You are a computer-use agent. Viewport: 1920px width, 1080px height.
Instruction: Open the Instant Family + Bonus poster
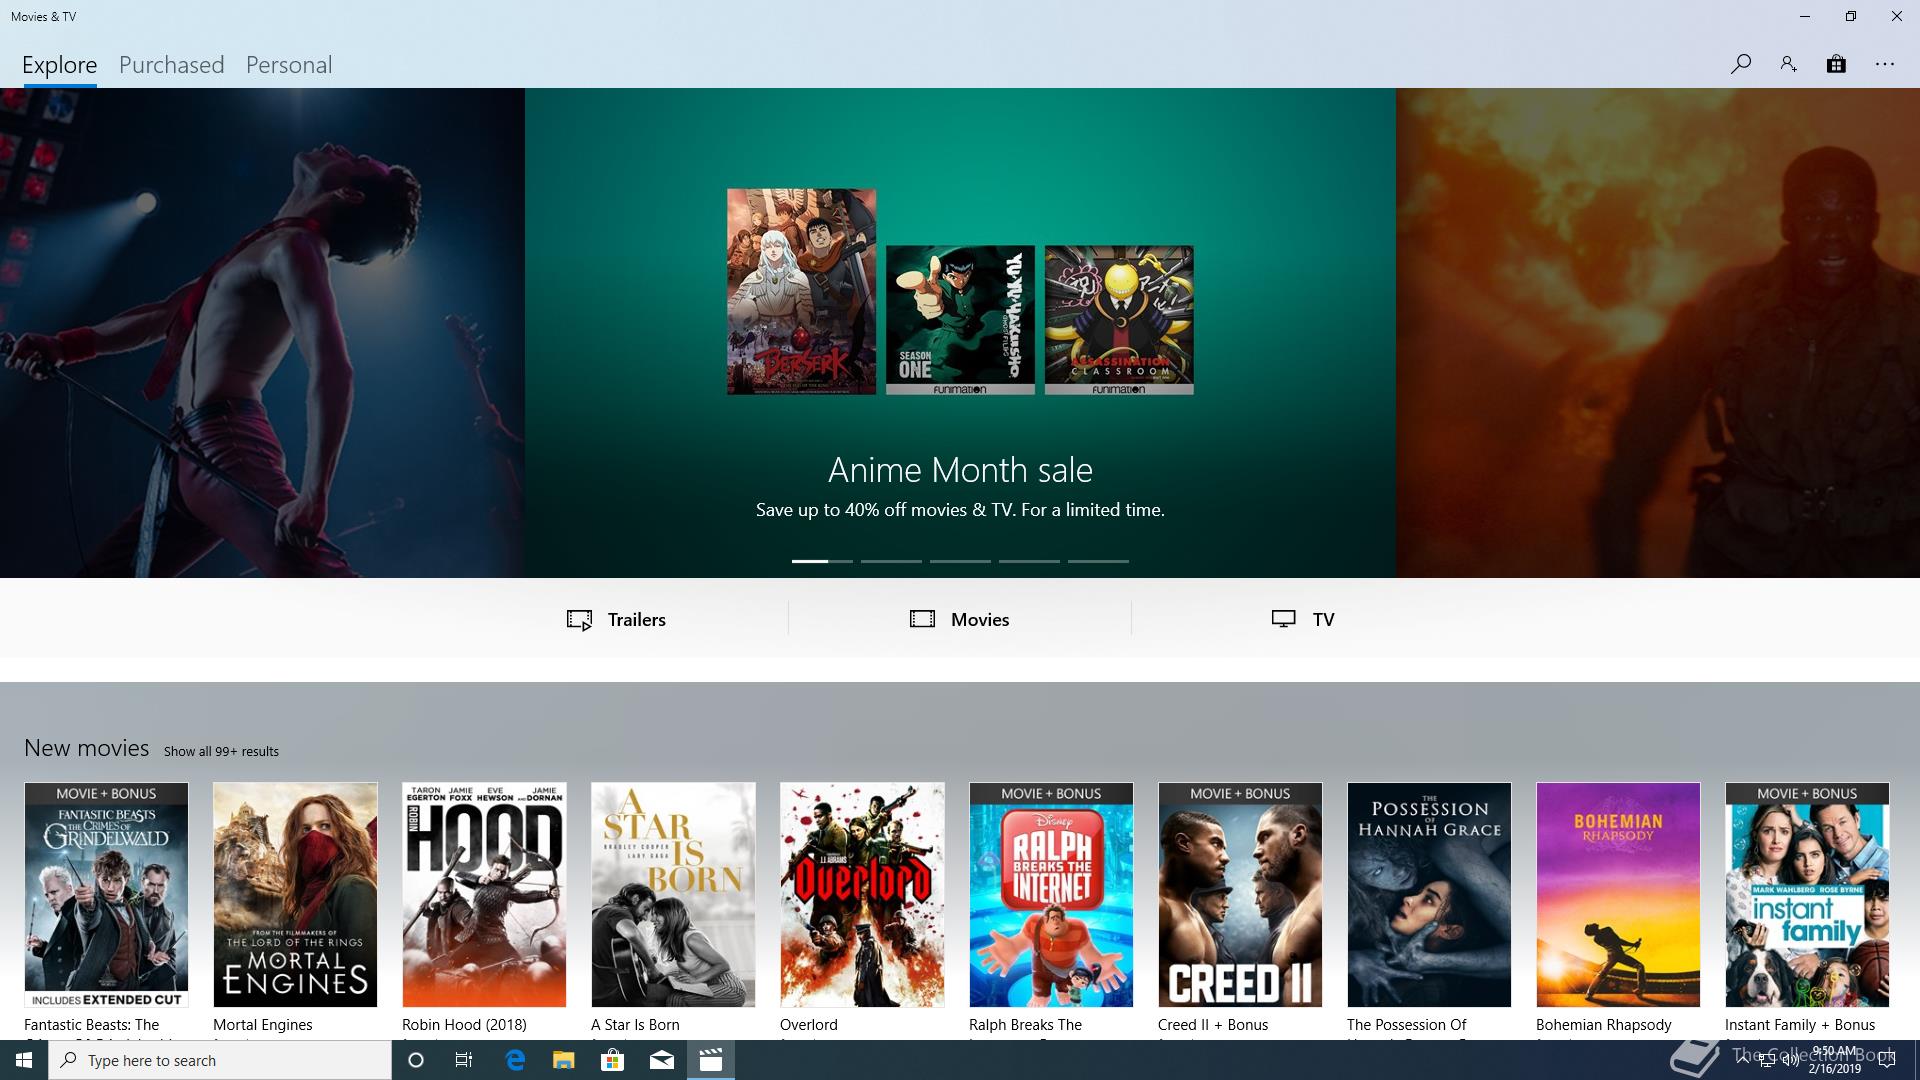1807,895
